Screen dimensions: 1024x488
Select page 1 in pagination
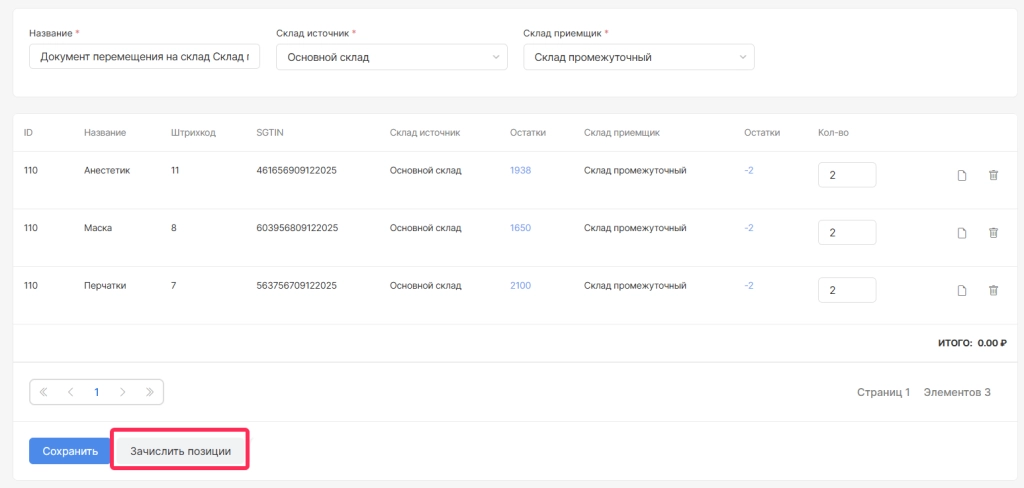[x=96, y=392]
